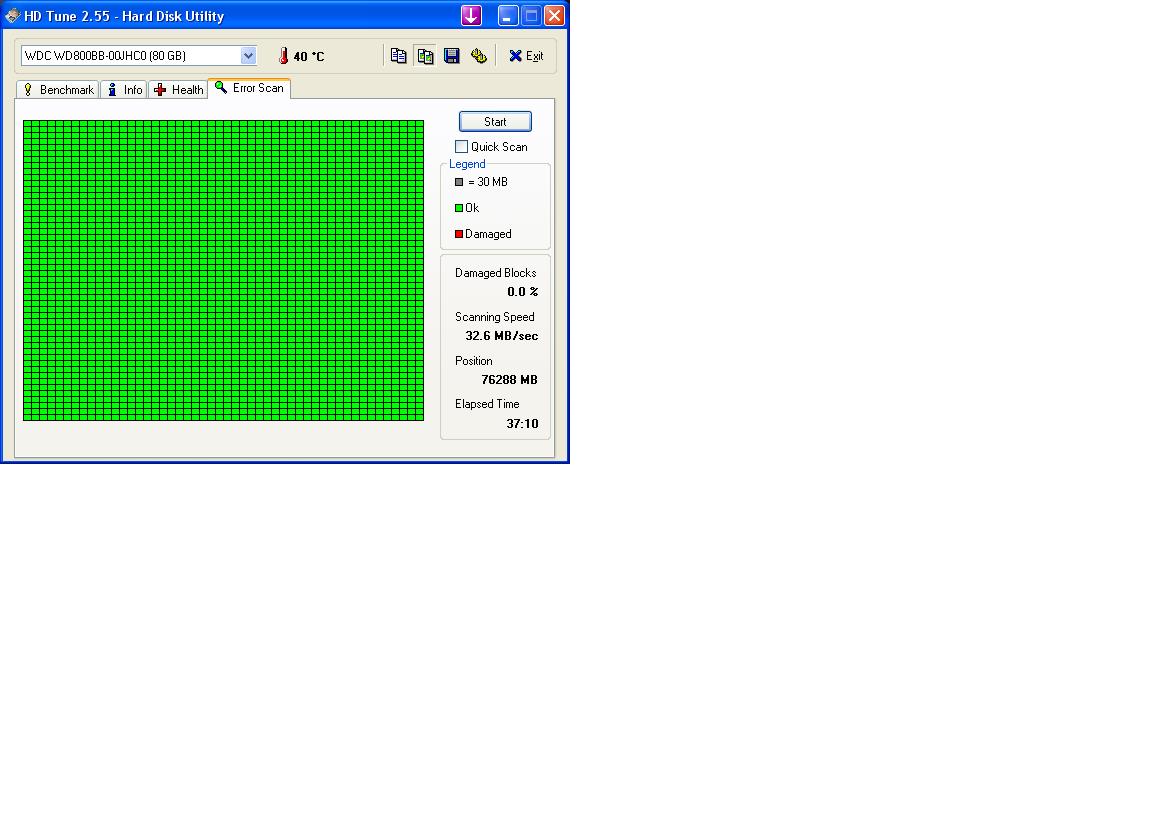Click the red Damaged legend square
The width and height of the screenshot is (1149, 831).
point(459,234)
